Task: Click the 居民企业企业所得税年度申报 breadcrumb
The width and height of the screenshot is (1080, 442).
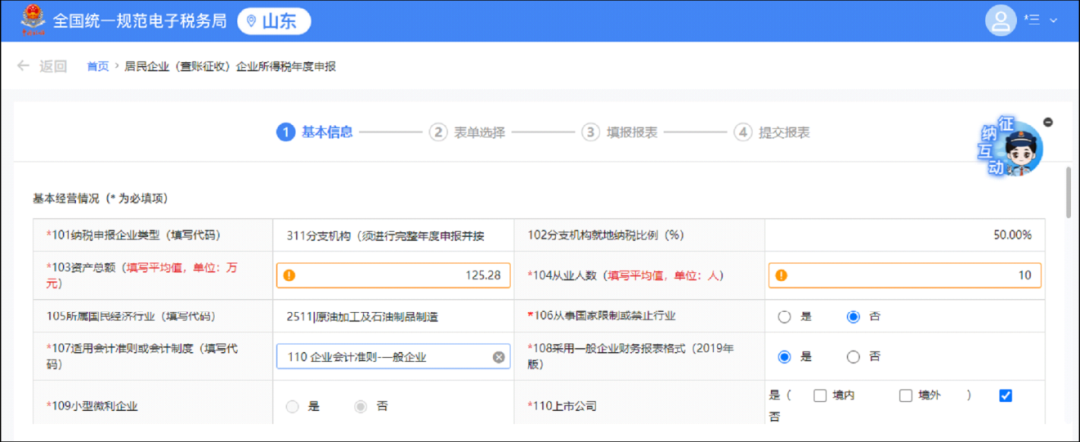Action: coord(230,66)
